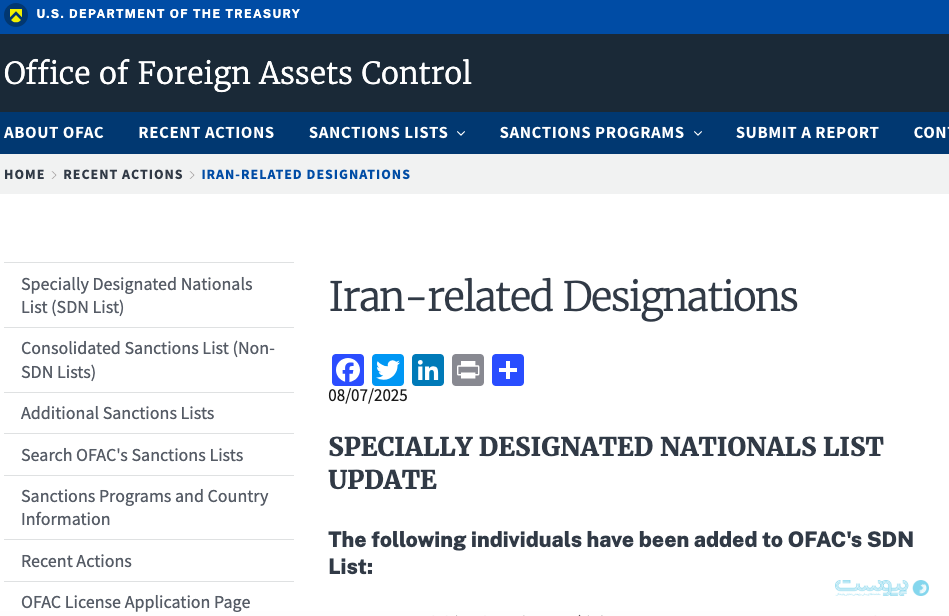
Task: Open the blue plus share icon
Action: tap(508, 370)
